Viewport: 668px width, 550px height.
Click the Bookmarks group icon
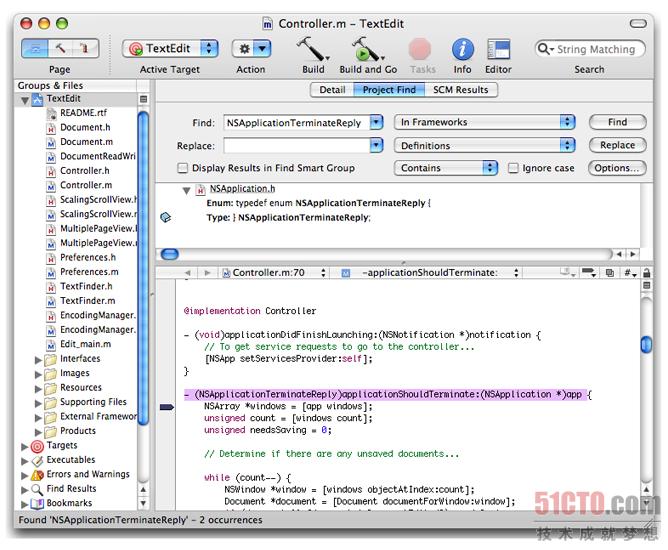[37, 504]
